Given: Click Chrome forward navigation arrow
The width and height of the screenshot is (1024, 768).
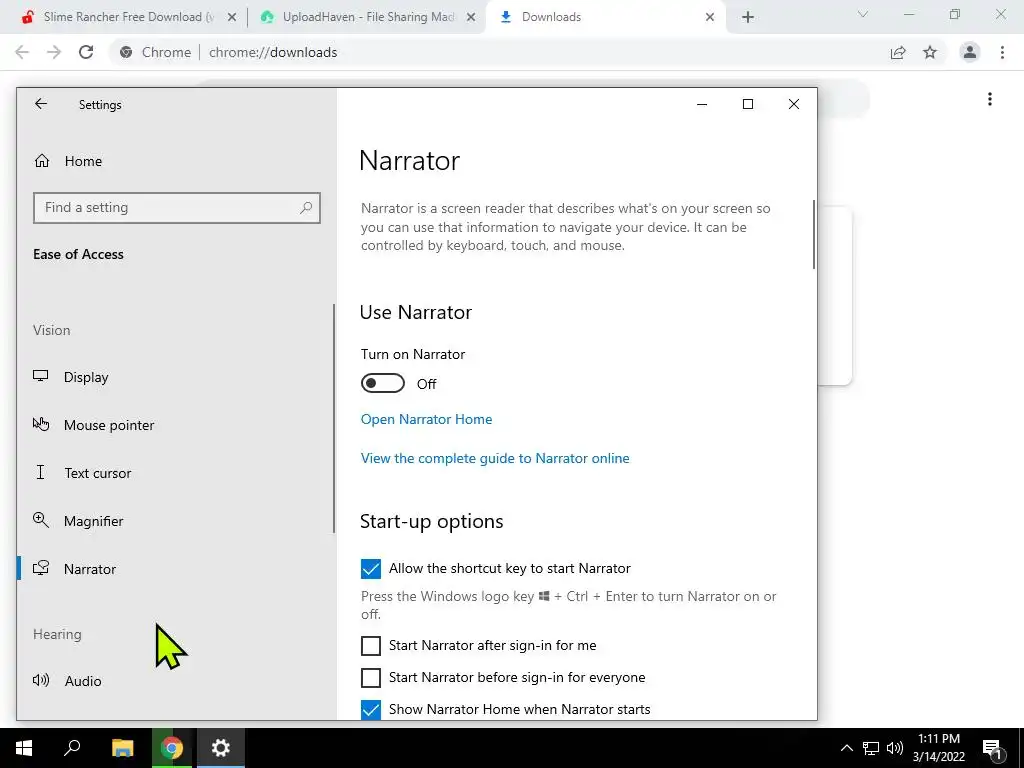Looking at the screenshot, I should tap(54, 52).
